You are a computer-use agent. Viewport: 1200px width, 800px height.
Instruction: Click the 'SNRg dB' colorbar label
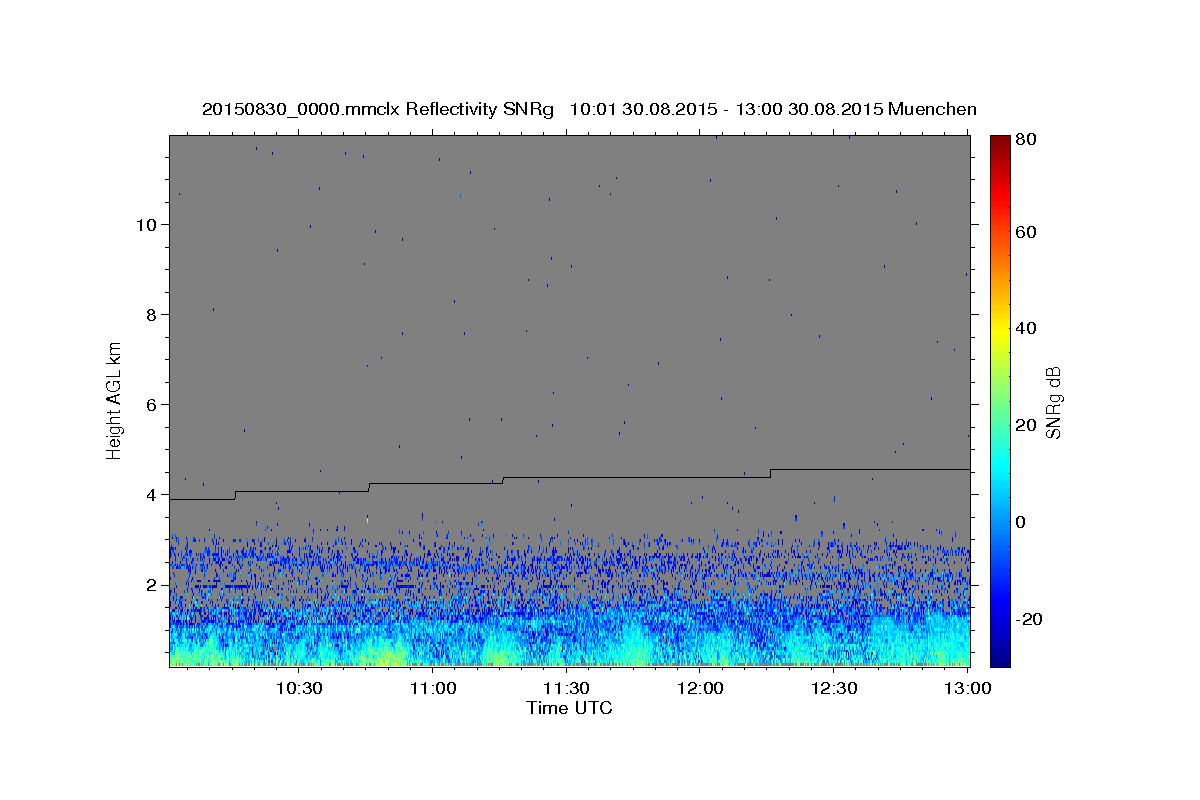pos(1053,402)
